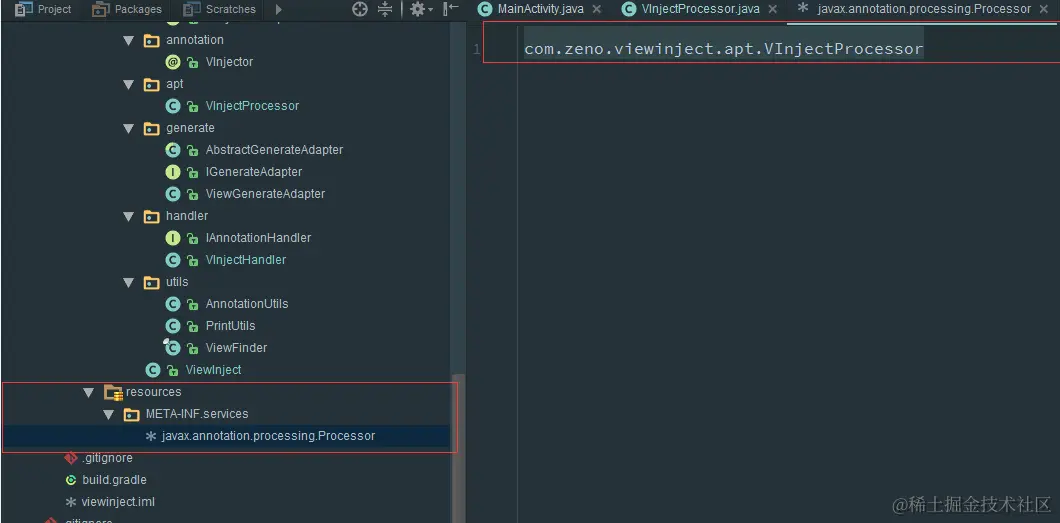Collapse the utils package
The image size is (1060, 523).
click(128, 282)
